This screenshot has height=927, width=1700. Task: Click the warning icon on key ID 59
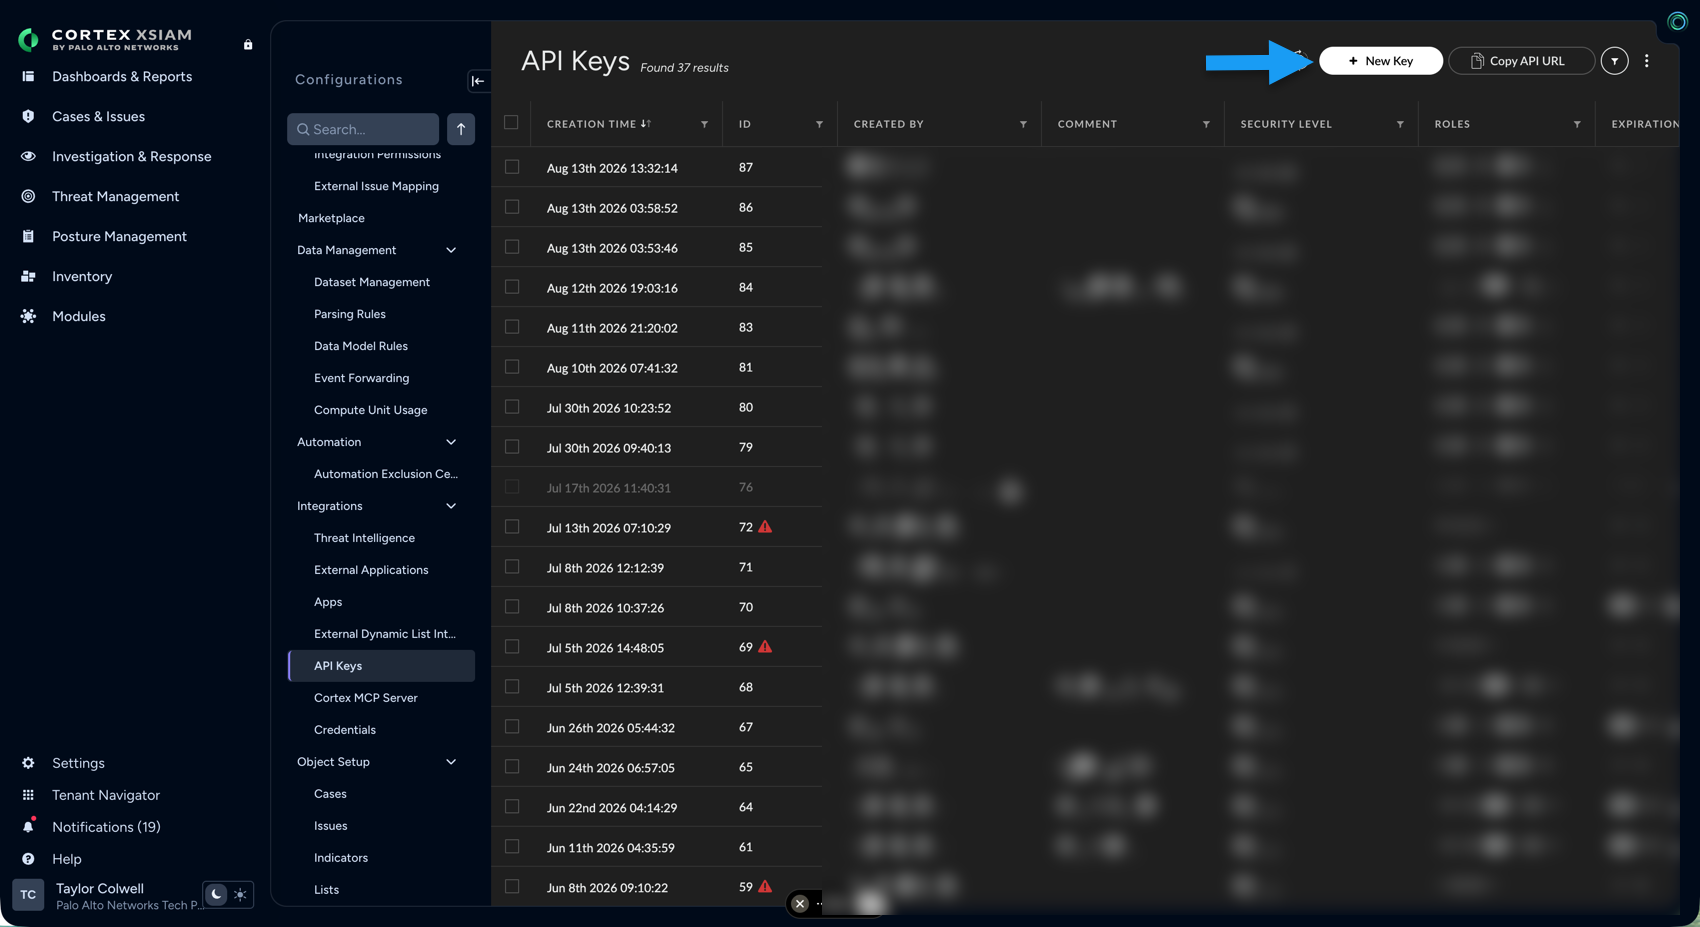[x=765, y=887]
